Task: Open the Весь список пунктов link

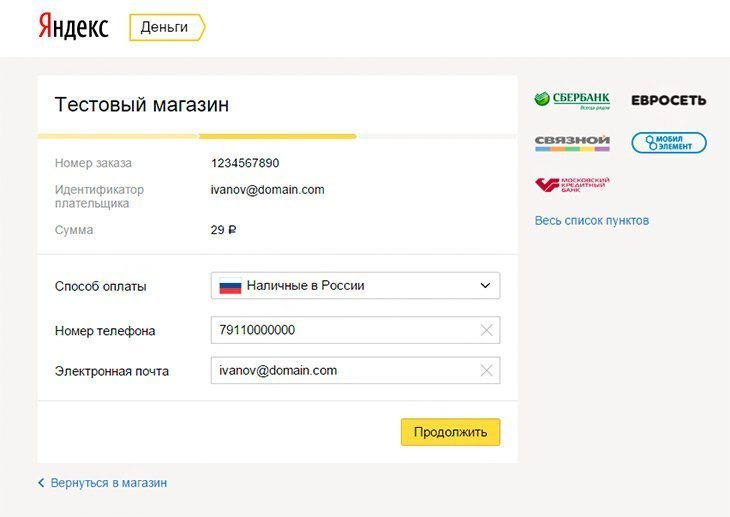Action: click(592, 220)
